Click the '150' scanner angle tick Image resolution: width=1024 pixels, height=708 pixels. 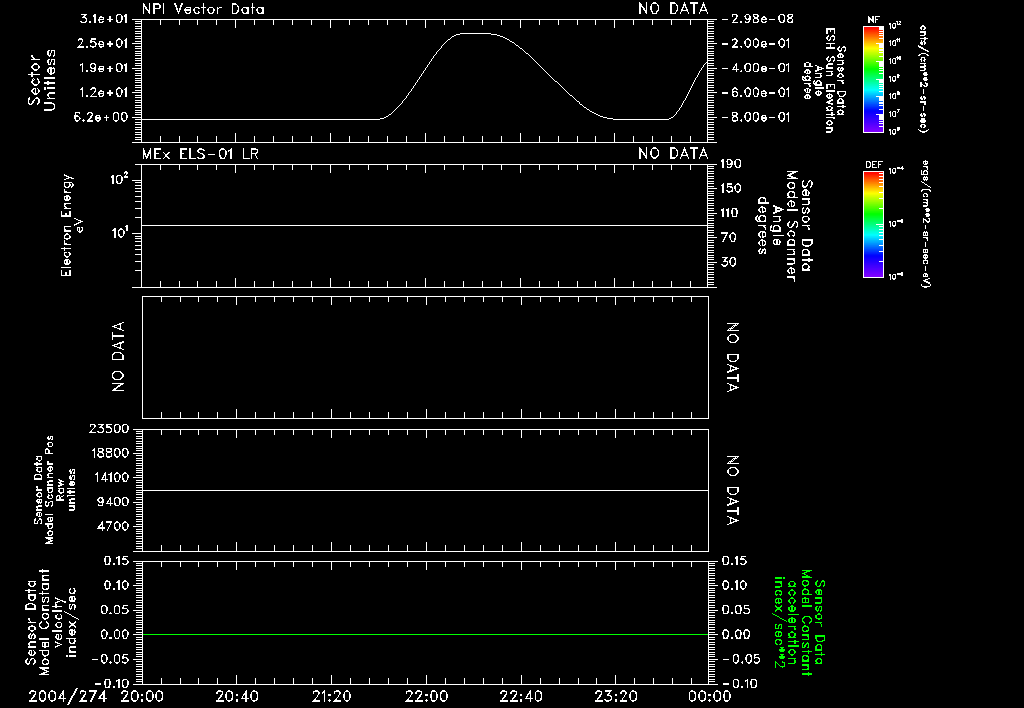731,188
